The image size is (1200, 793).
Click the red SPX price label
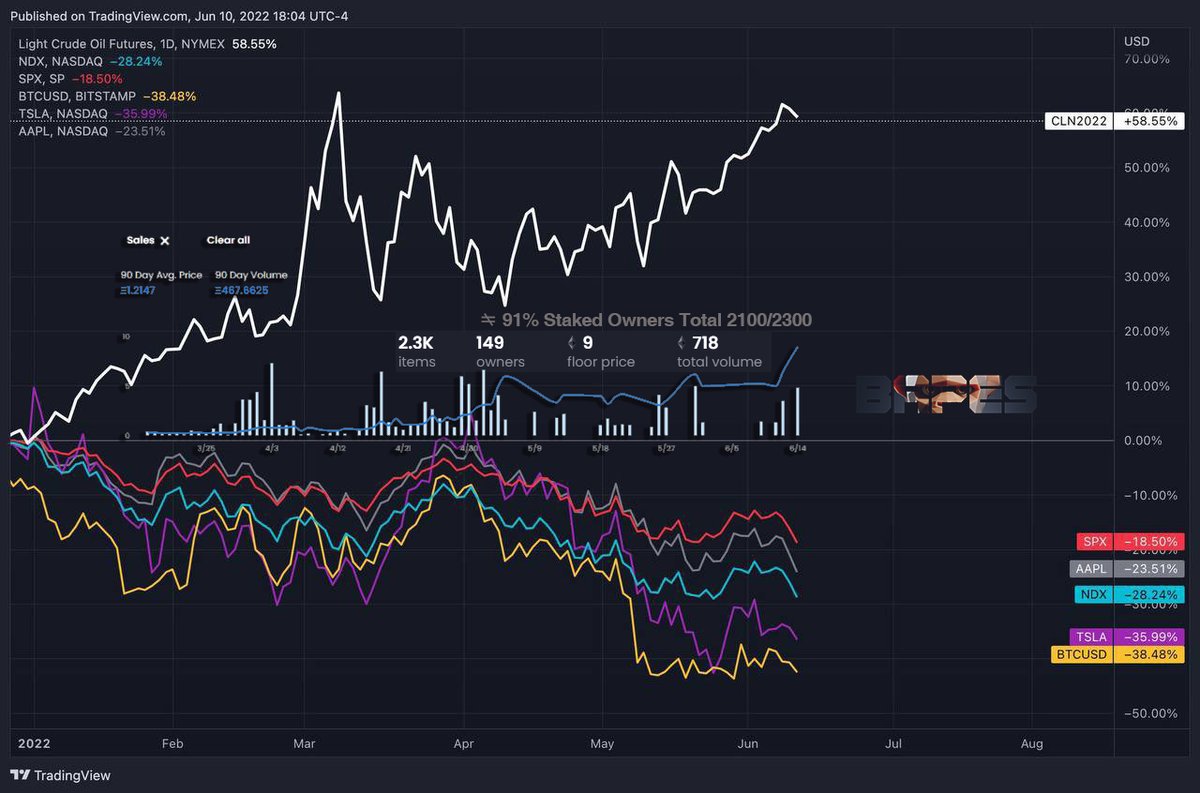(1129, 541)
